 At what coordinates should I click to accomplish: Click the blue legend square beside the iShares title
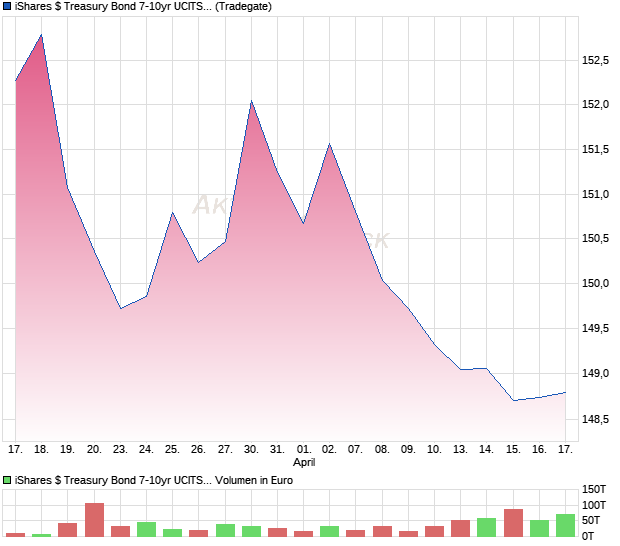coord(7,6)
